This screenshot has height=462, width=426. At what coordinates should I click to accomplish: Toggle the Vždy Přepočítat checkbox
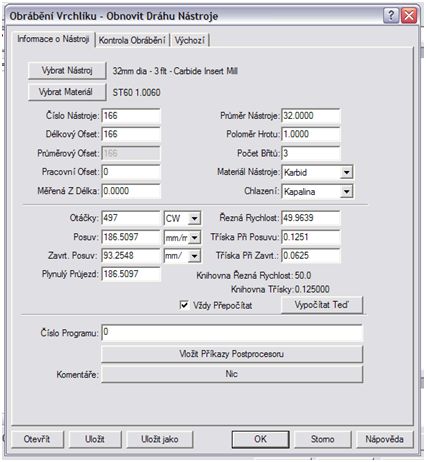(x=184, y=305)
